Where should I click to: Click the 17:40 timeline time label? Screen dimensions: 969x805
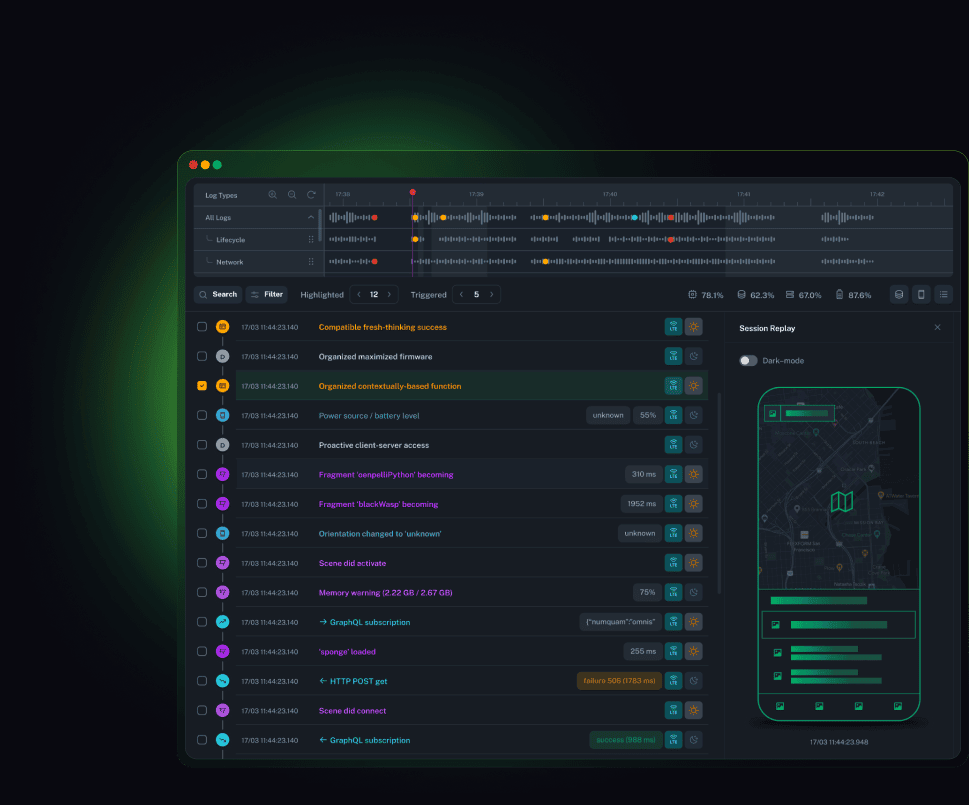click(610, 194)
